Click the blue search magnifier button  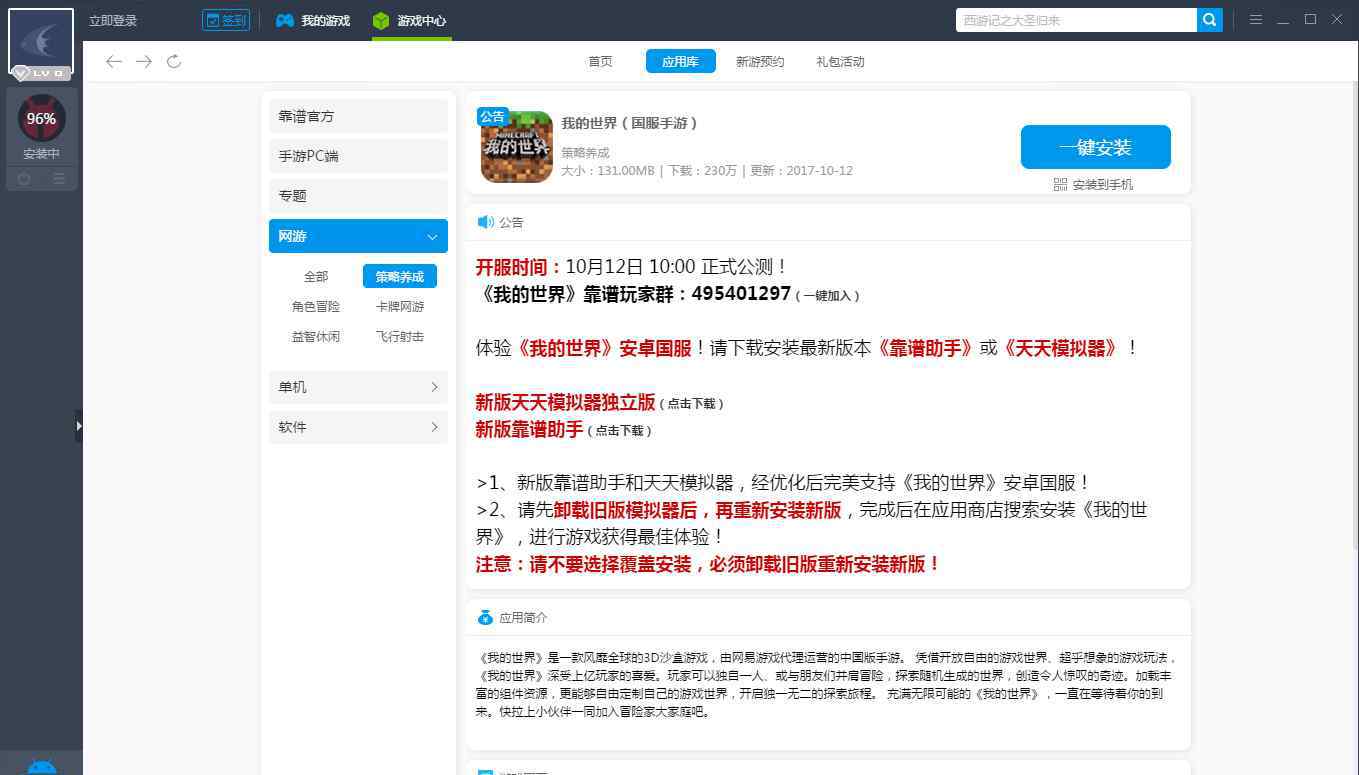(1210, 20)
